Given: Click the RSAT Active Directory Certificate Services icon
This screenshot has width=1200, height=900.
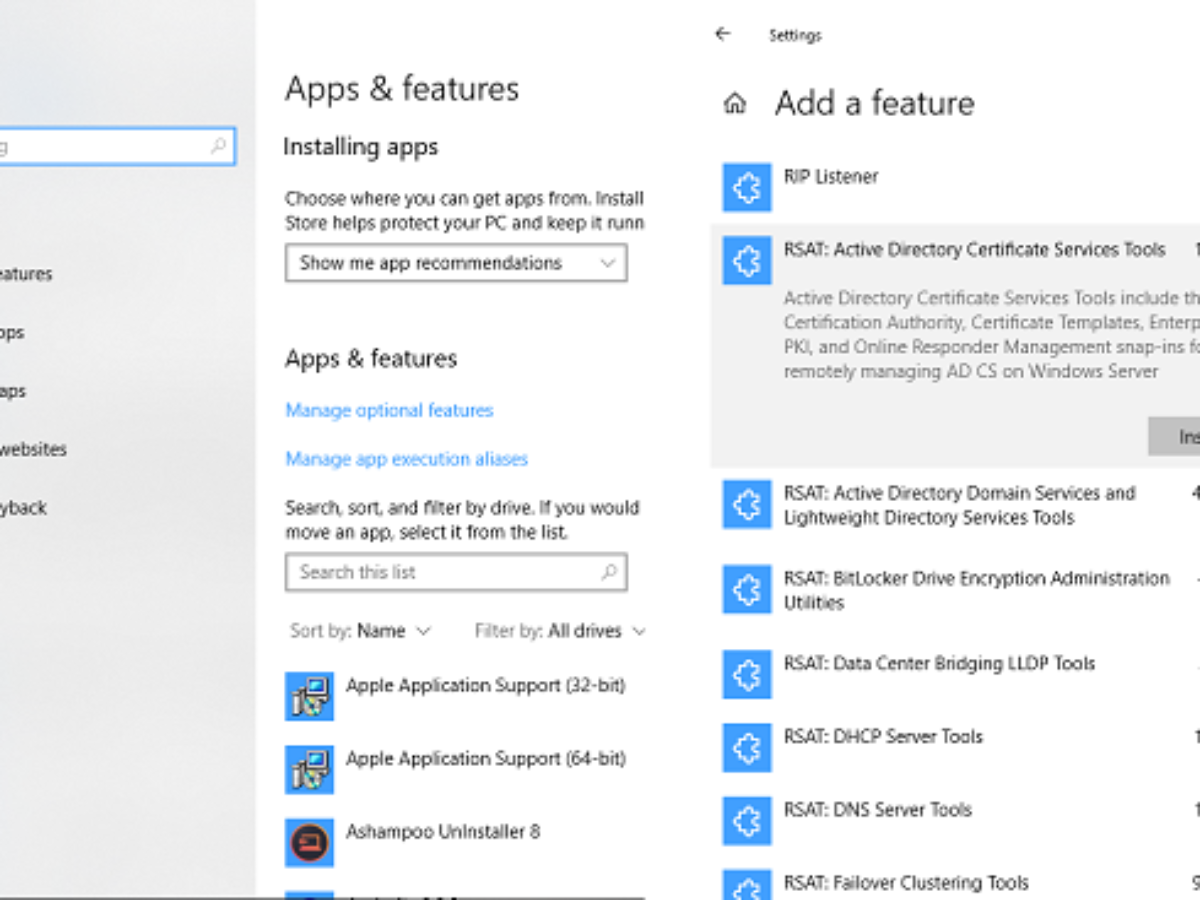Looking at the screenshot, I should (747, 261).
